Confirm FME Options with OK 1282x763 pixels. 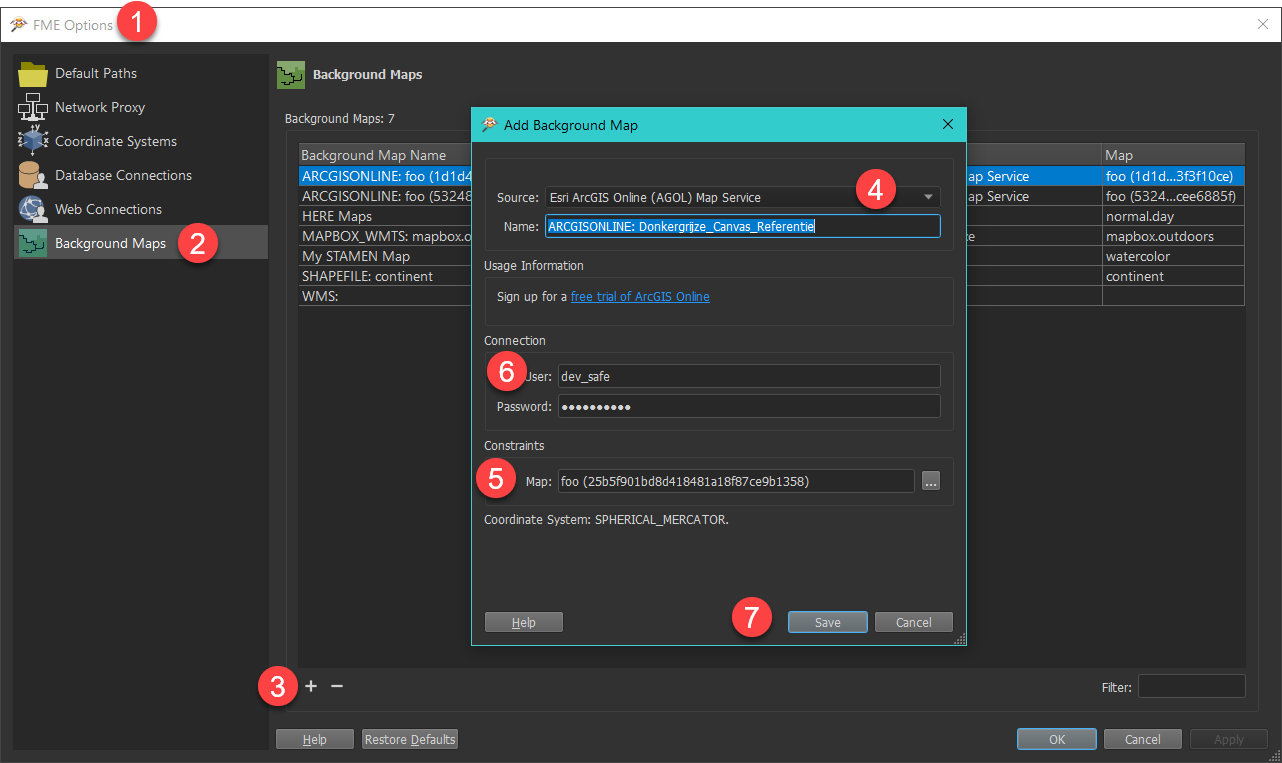(1057, 739)
